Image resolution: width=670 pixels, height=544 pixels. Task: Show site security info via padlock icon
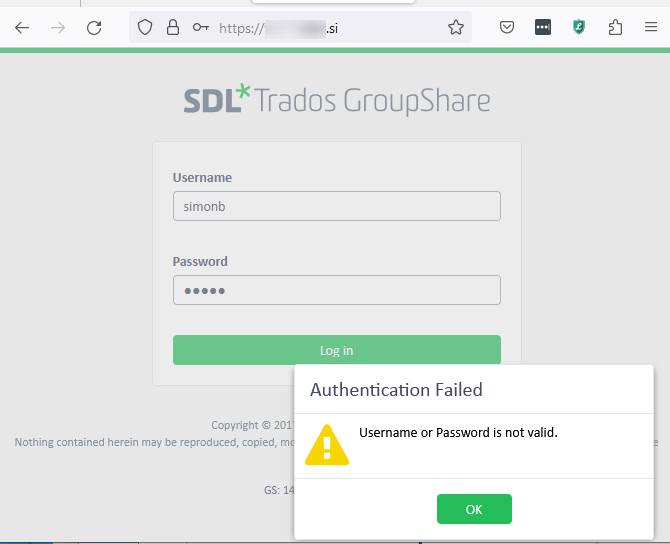point(173,28)
